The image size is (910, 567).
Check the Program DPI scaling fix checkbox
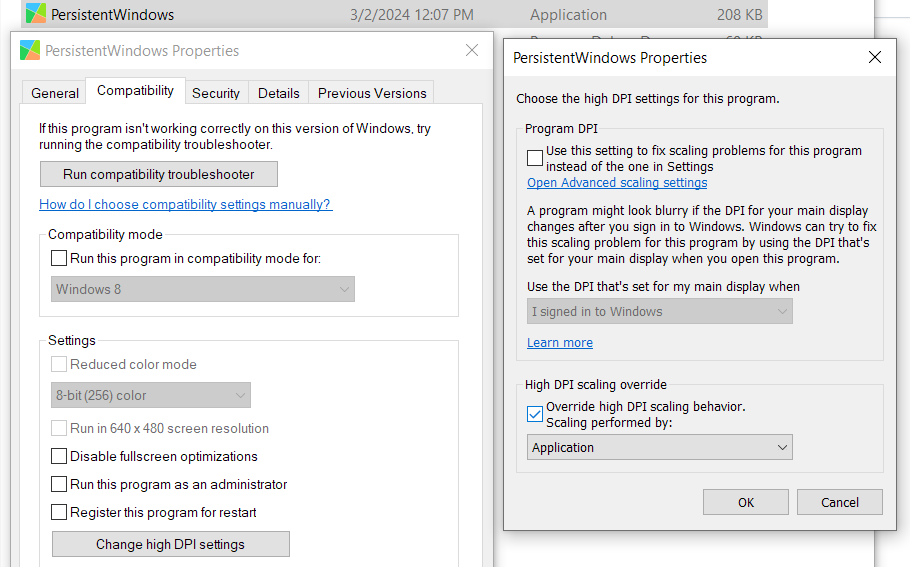[x=535, y=158]
